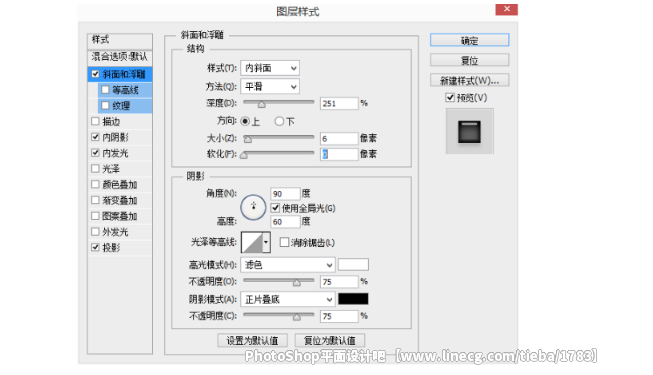This screenshot has height=375, width=653.
Task: Open the 内发光 settings entry
Action: (115, 153)
